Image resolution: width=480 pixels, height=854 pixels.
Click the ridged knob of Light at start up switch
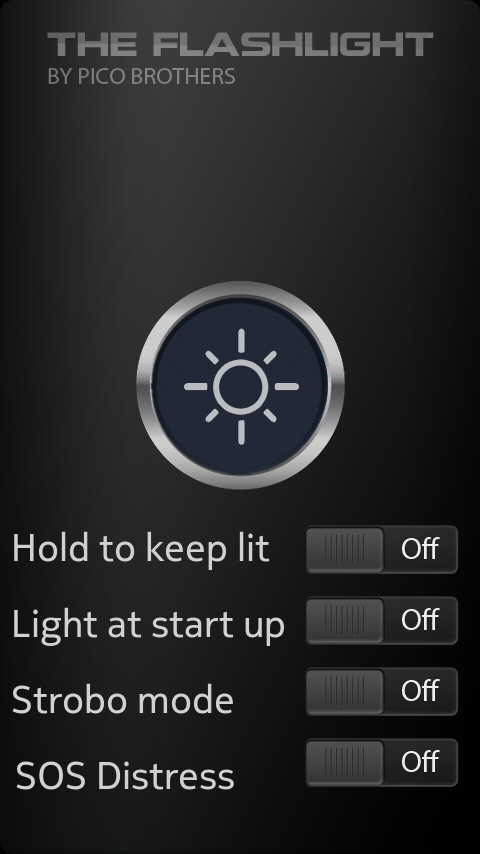pyautogui.click(x=345, y=620)
